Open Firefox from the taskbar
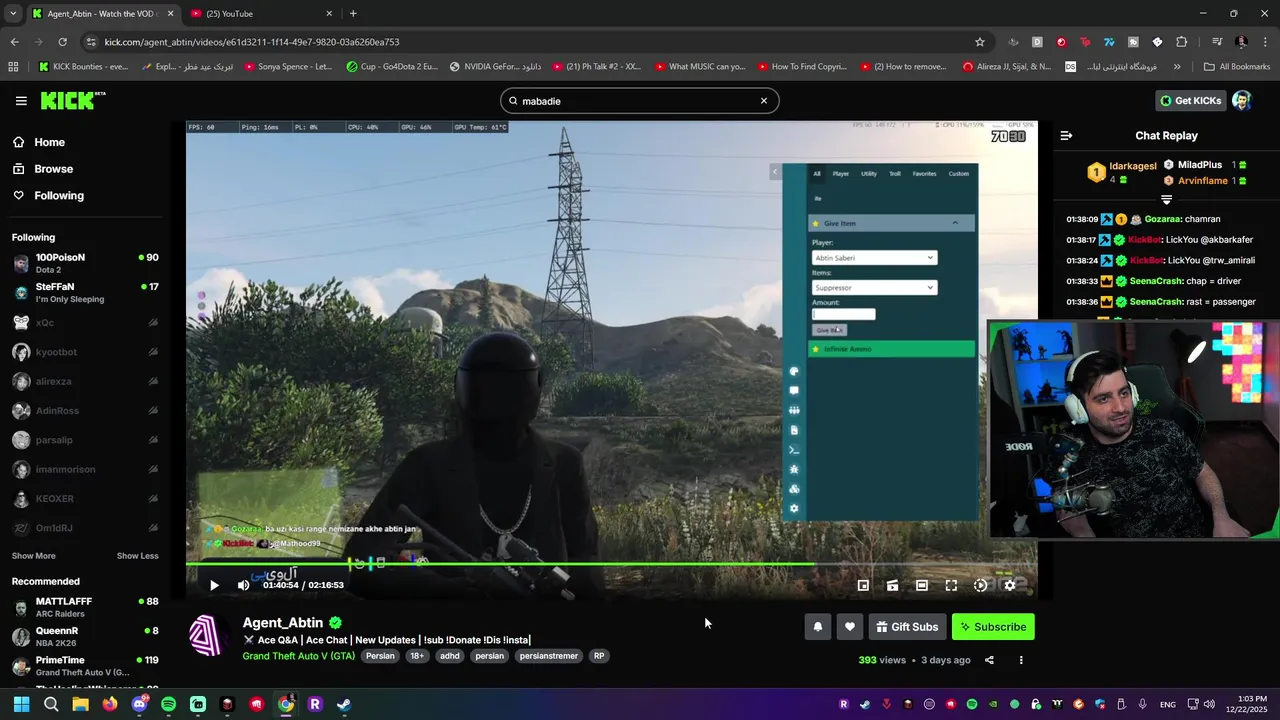The image size is (1280, 720). [x=110, y=704]
